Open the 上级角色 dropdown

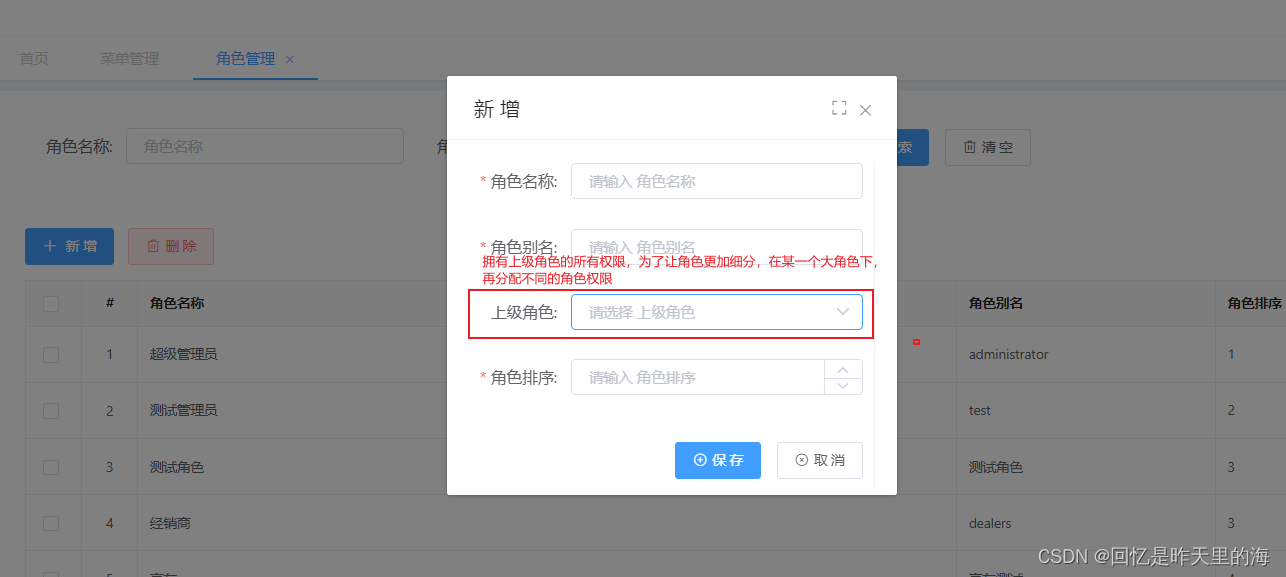(716, 312)
